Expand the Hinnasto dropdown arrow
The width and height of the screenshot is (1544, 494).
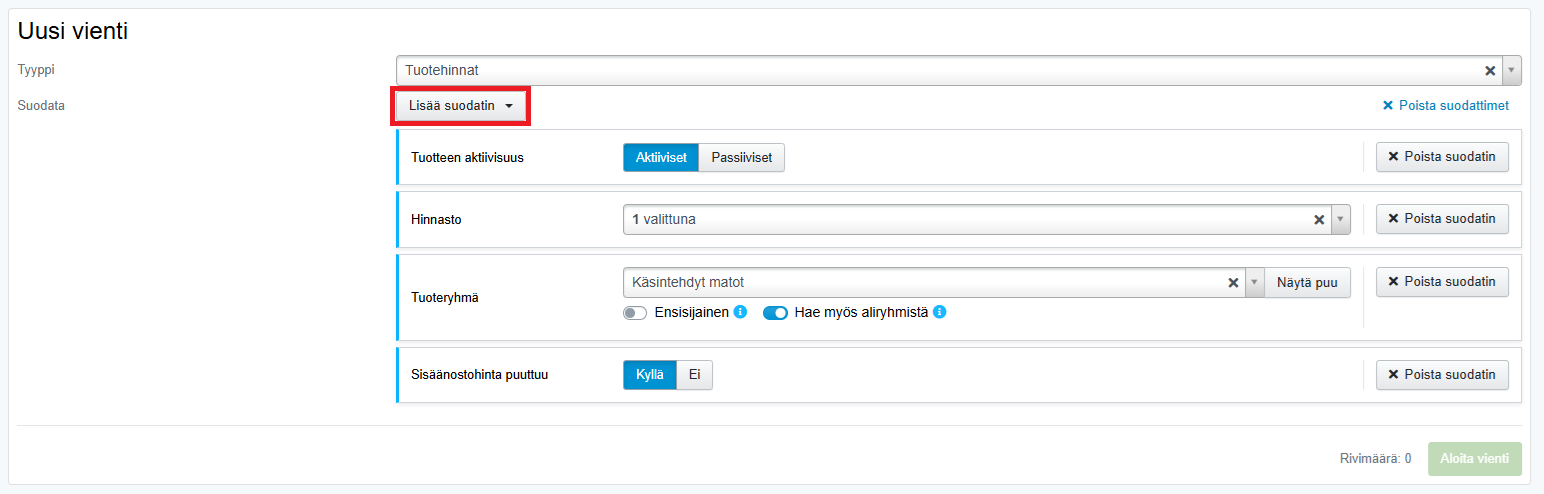1340,219
